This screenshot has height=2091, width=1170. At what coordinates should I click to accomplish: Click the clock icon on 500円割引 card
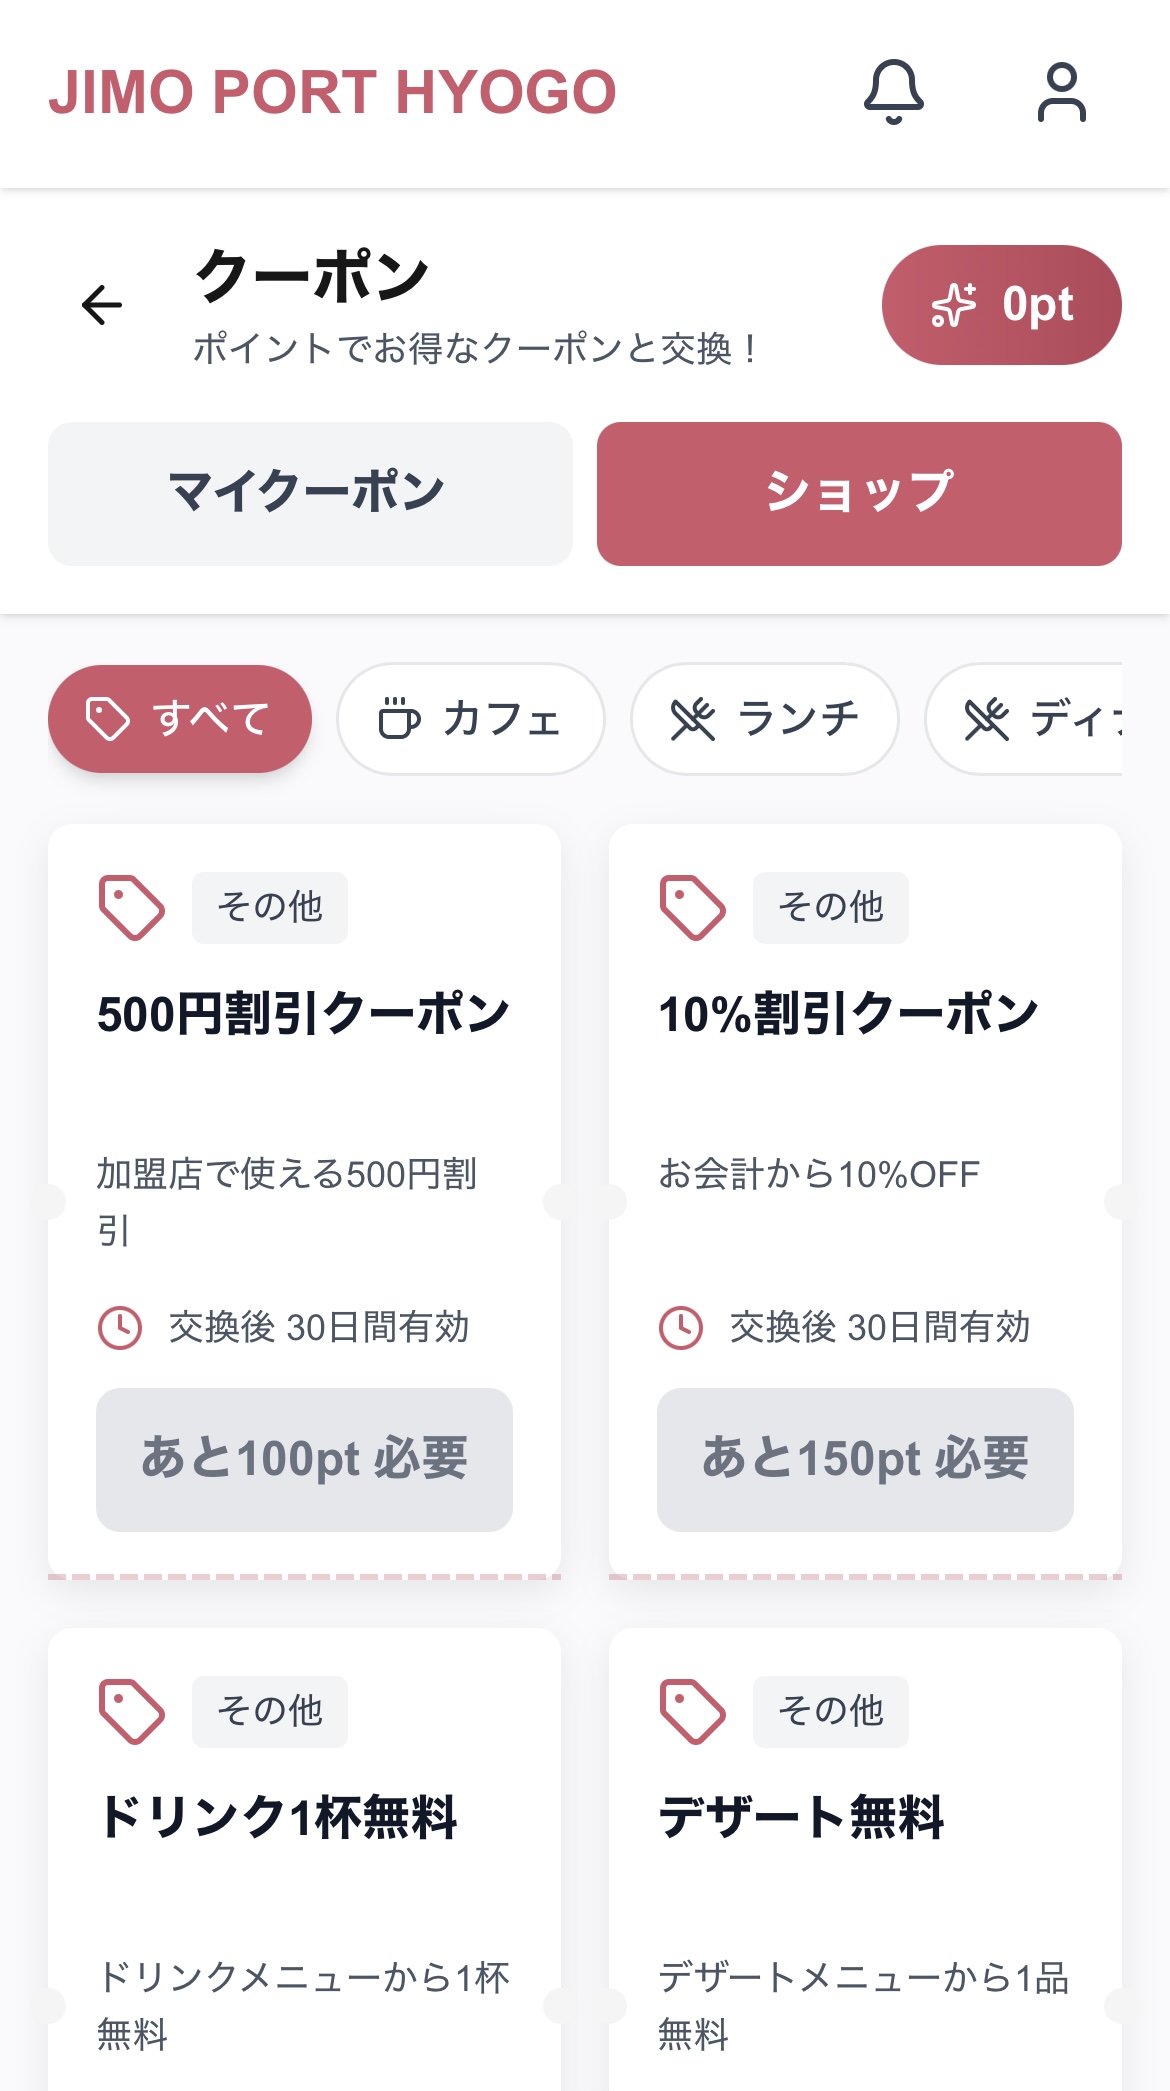coord(120,1328)
